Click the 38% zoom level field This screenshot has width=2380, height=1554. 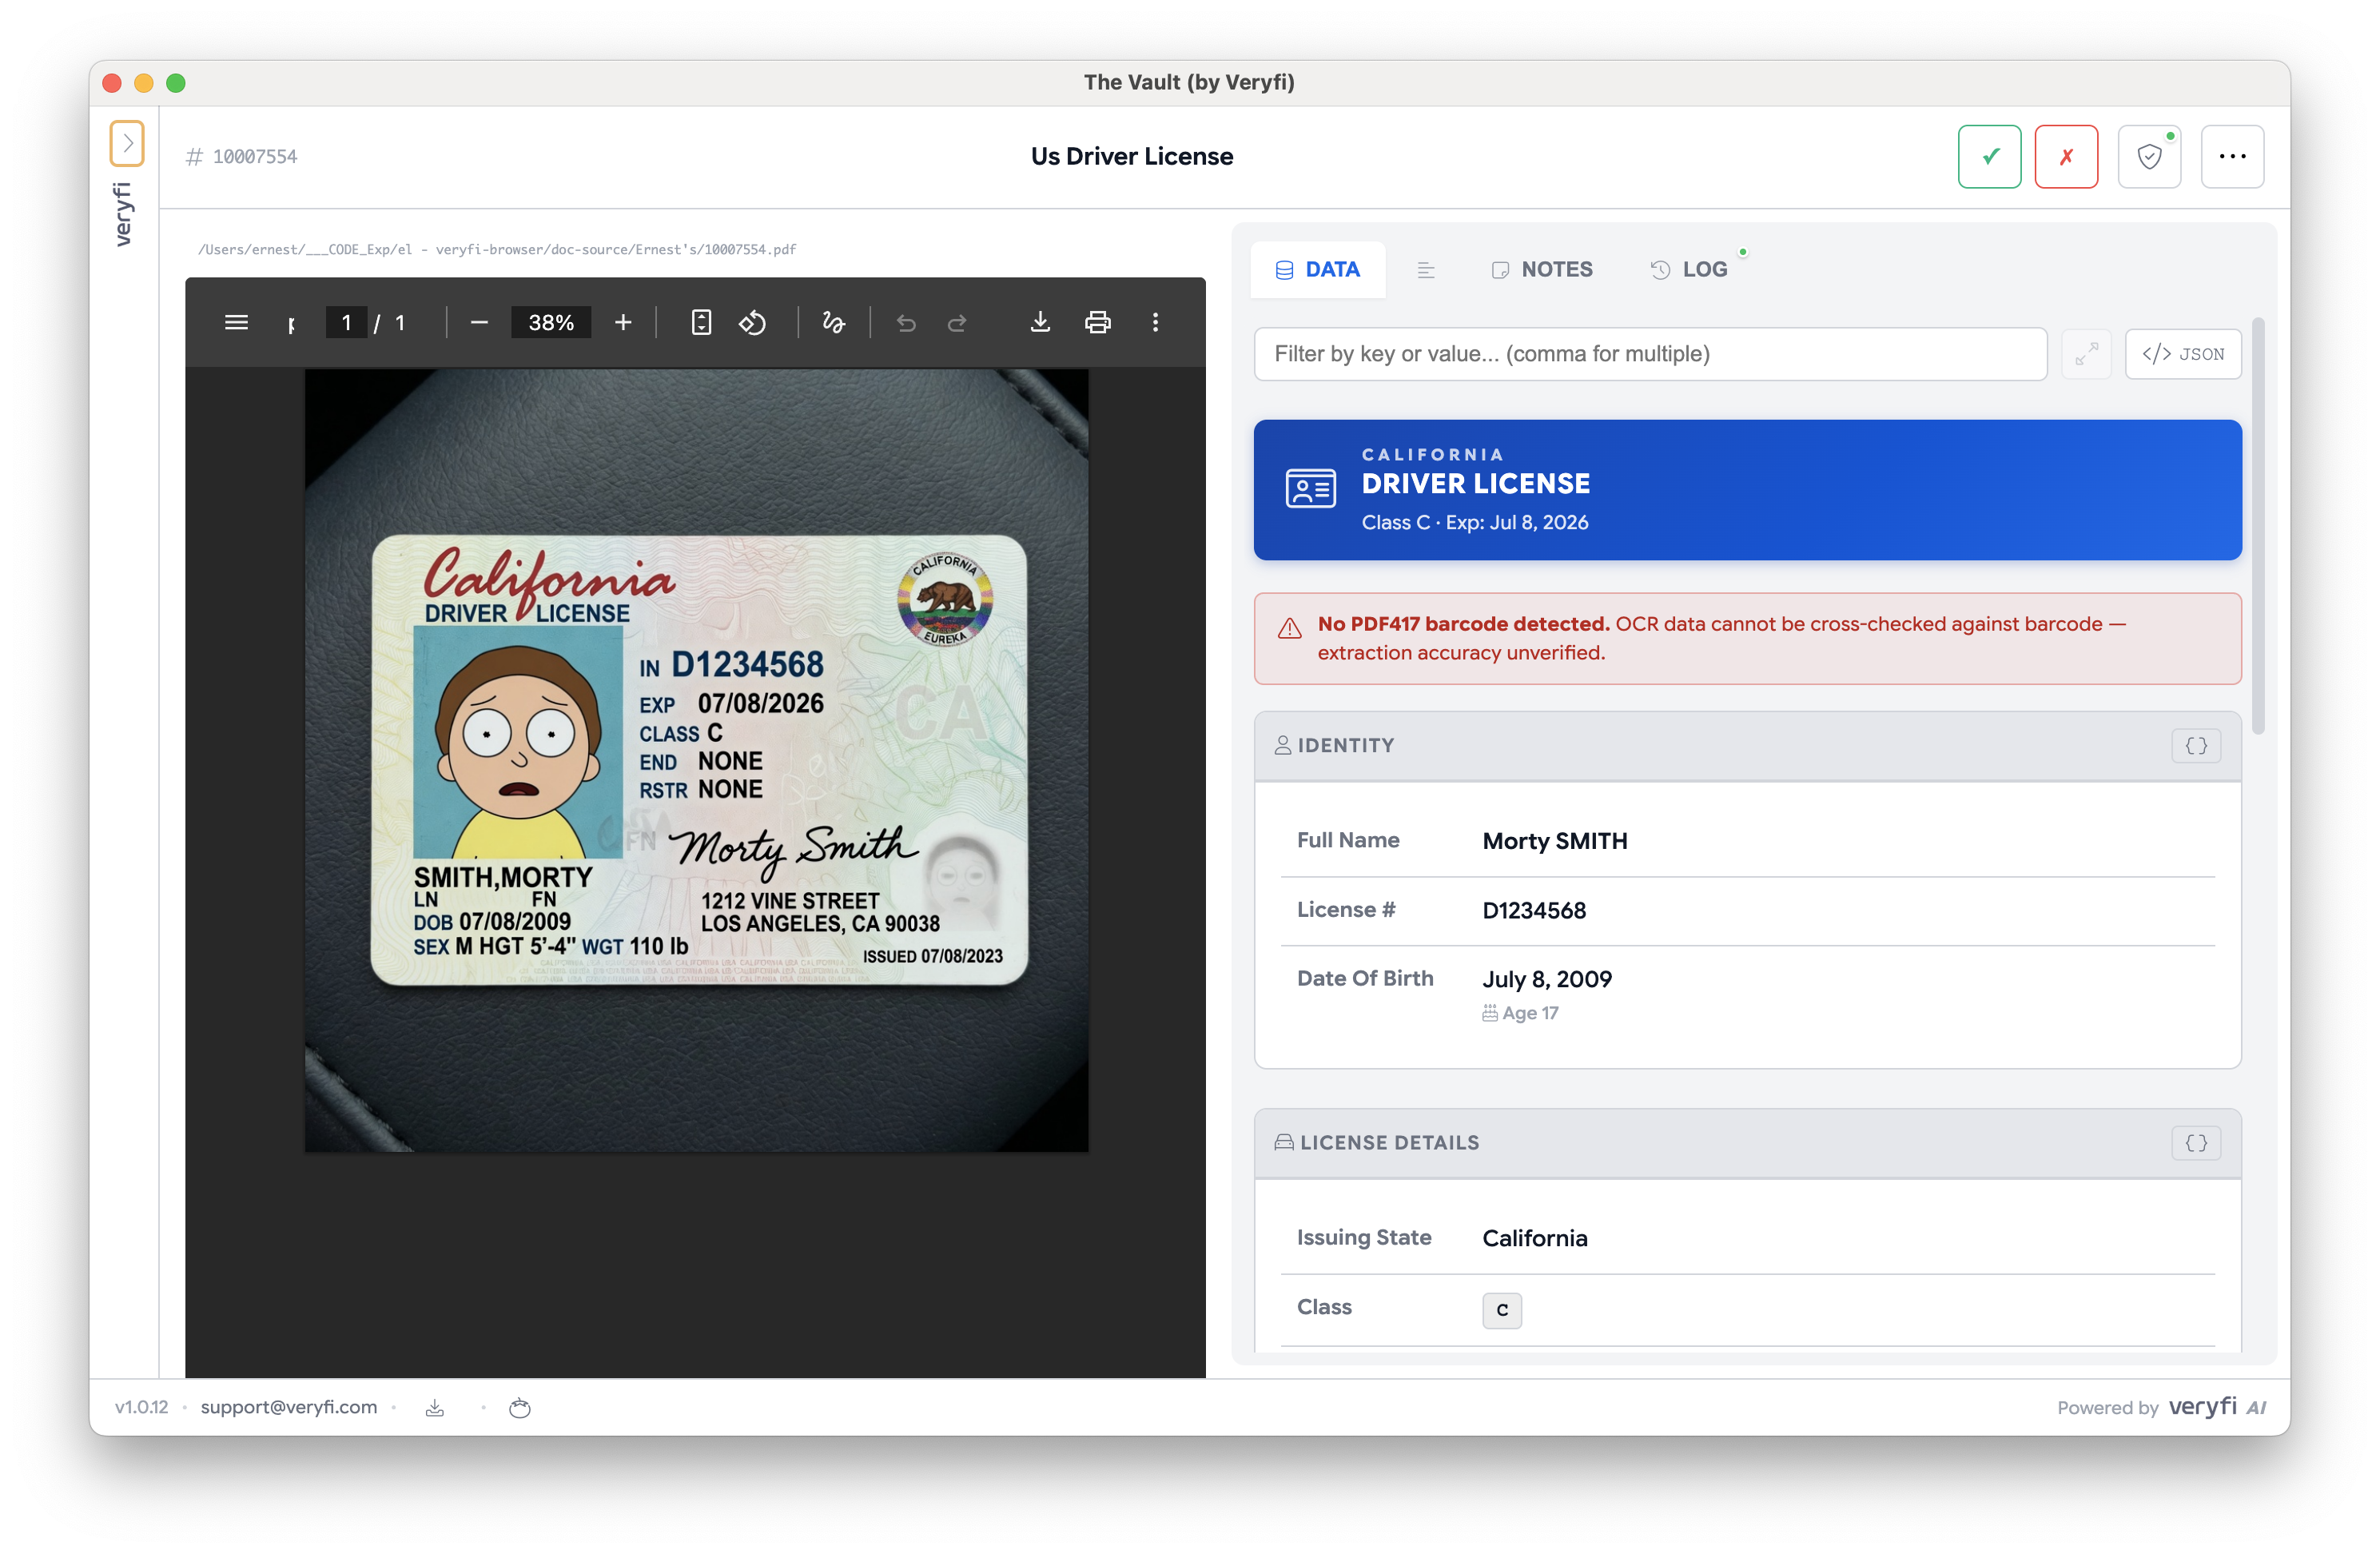551,322
